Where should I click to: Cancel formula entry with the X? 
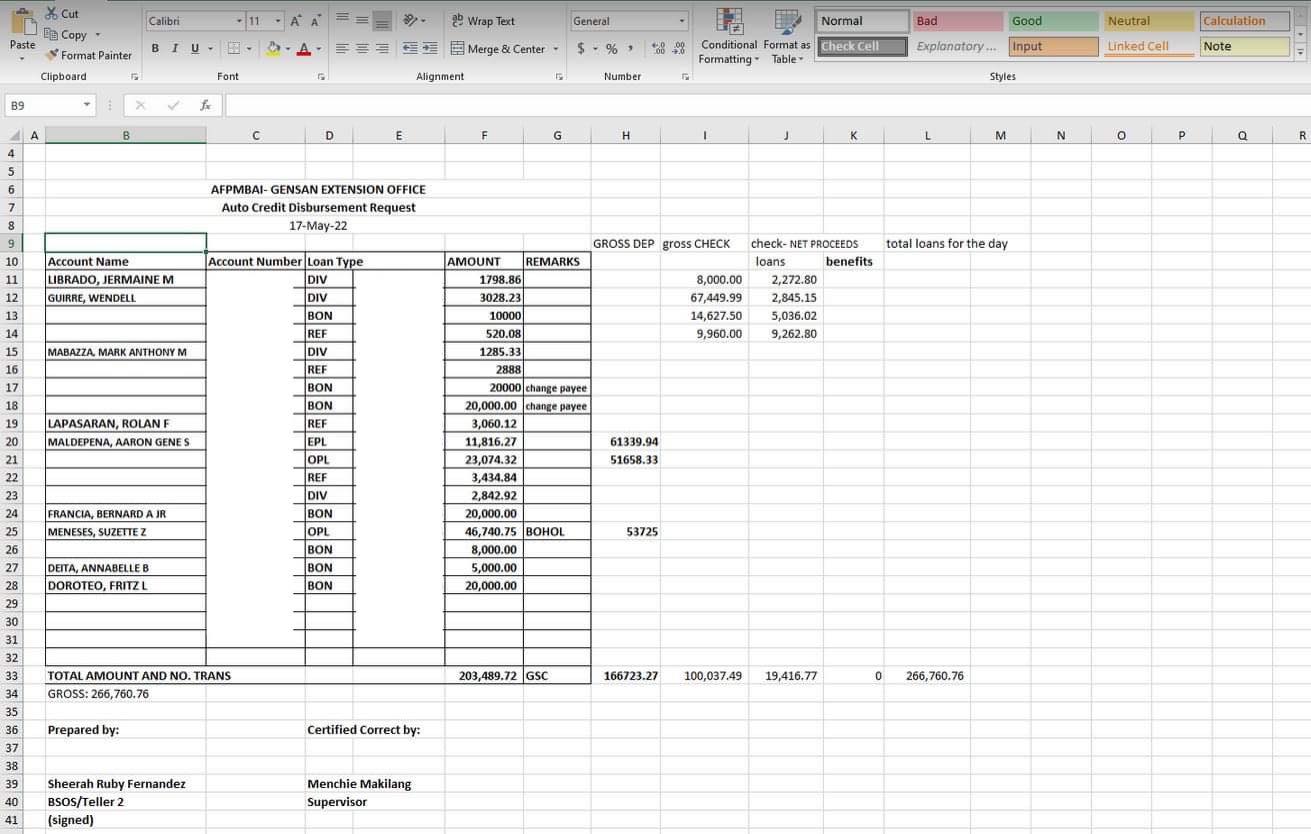[140, 105]
